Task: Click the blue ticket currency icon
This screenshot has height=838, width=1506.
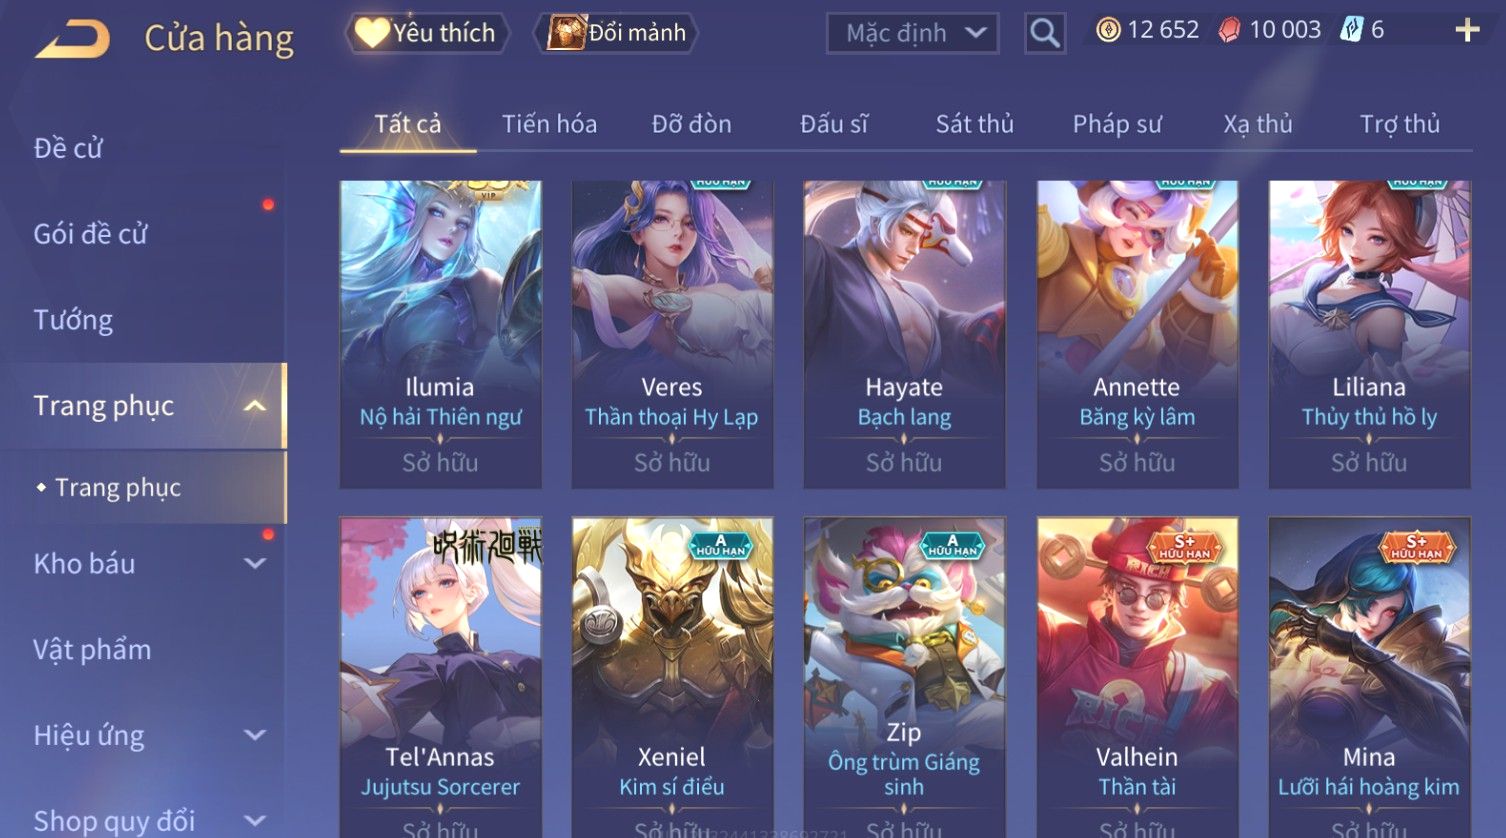Action: click(1352, 30)
